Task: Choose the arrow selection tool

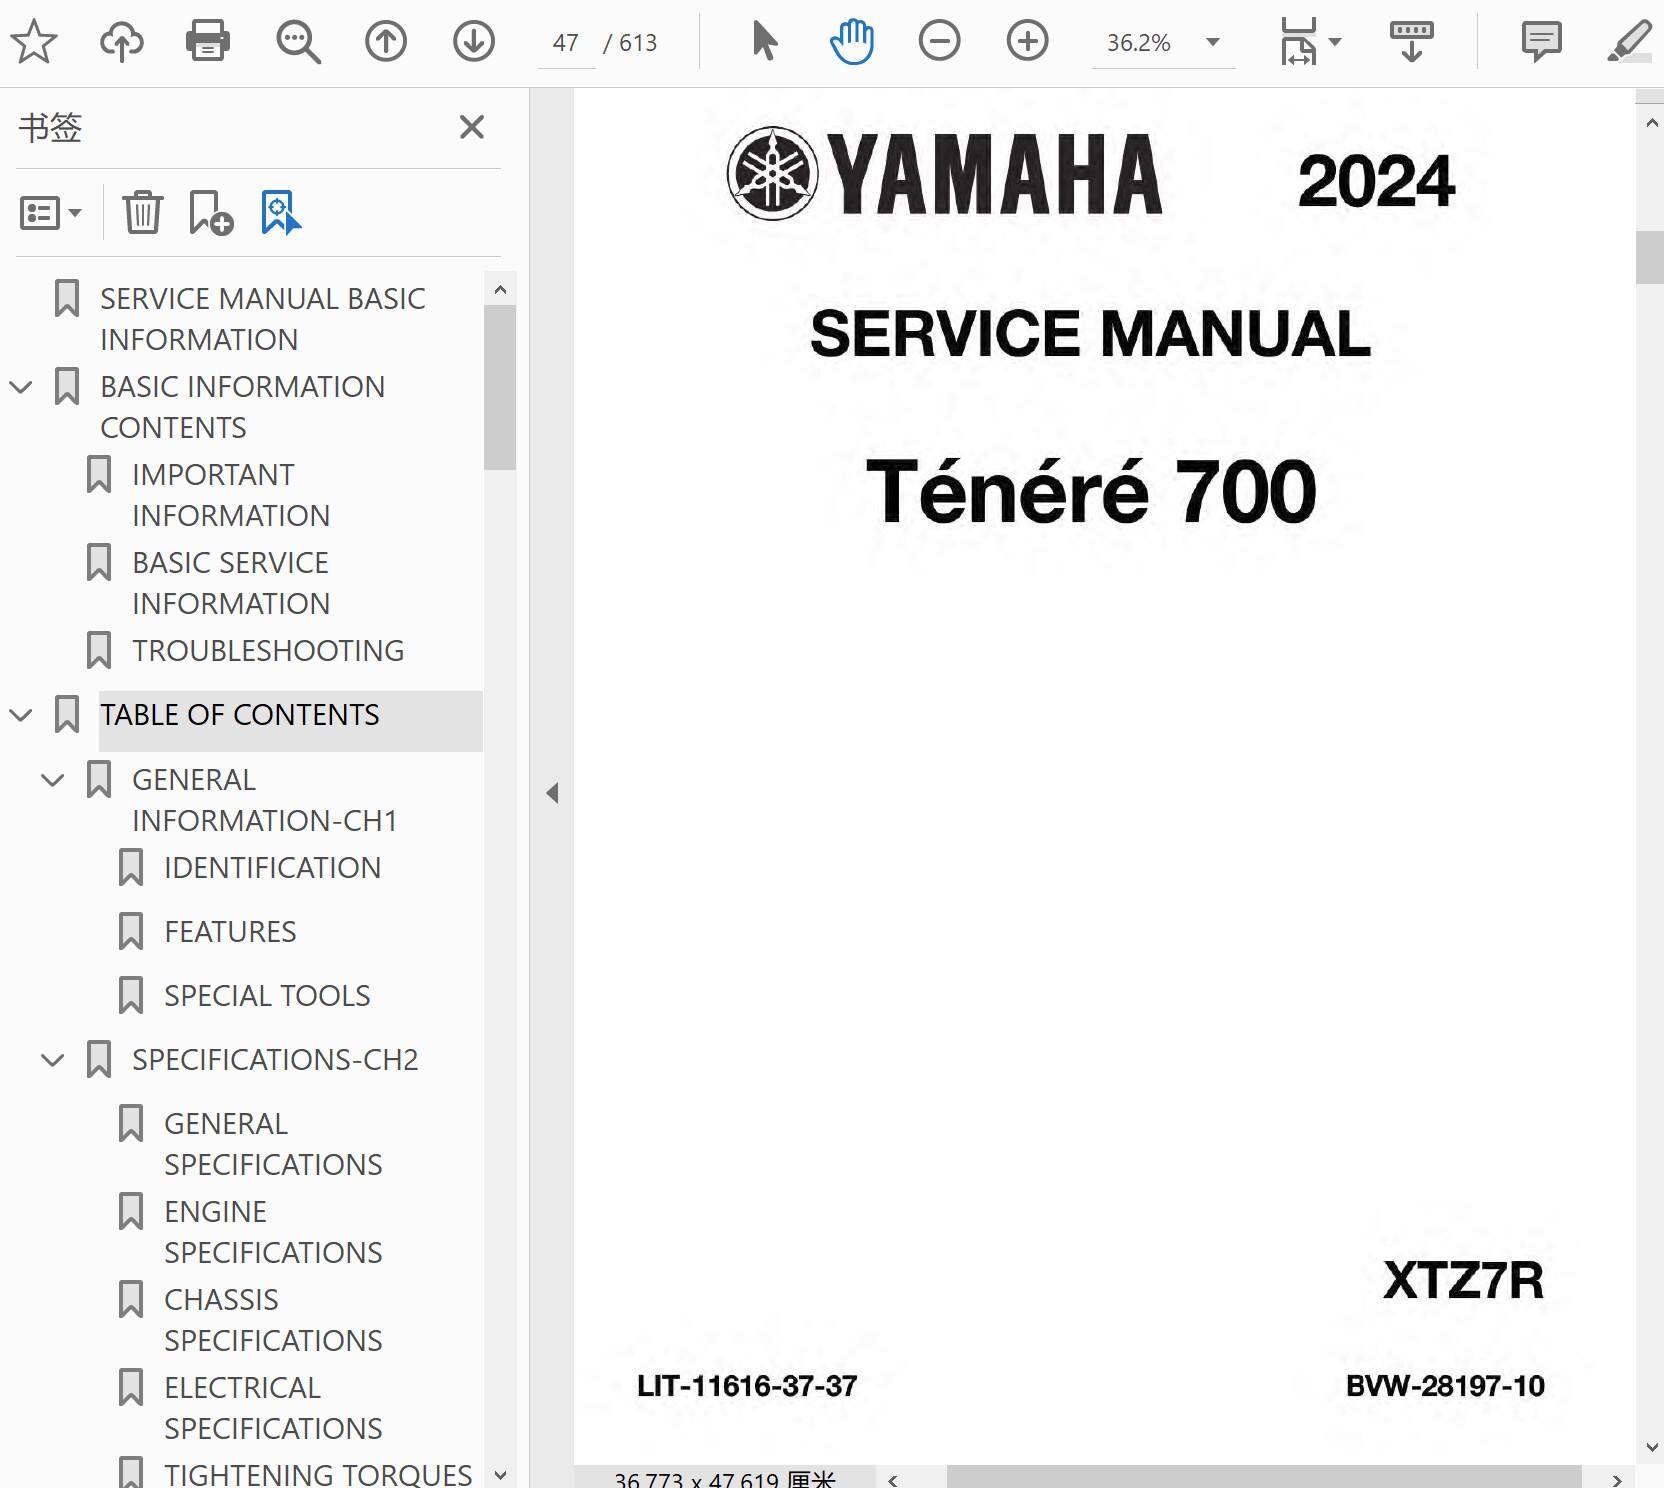Action: (765, 42)
